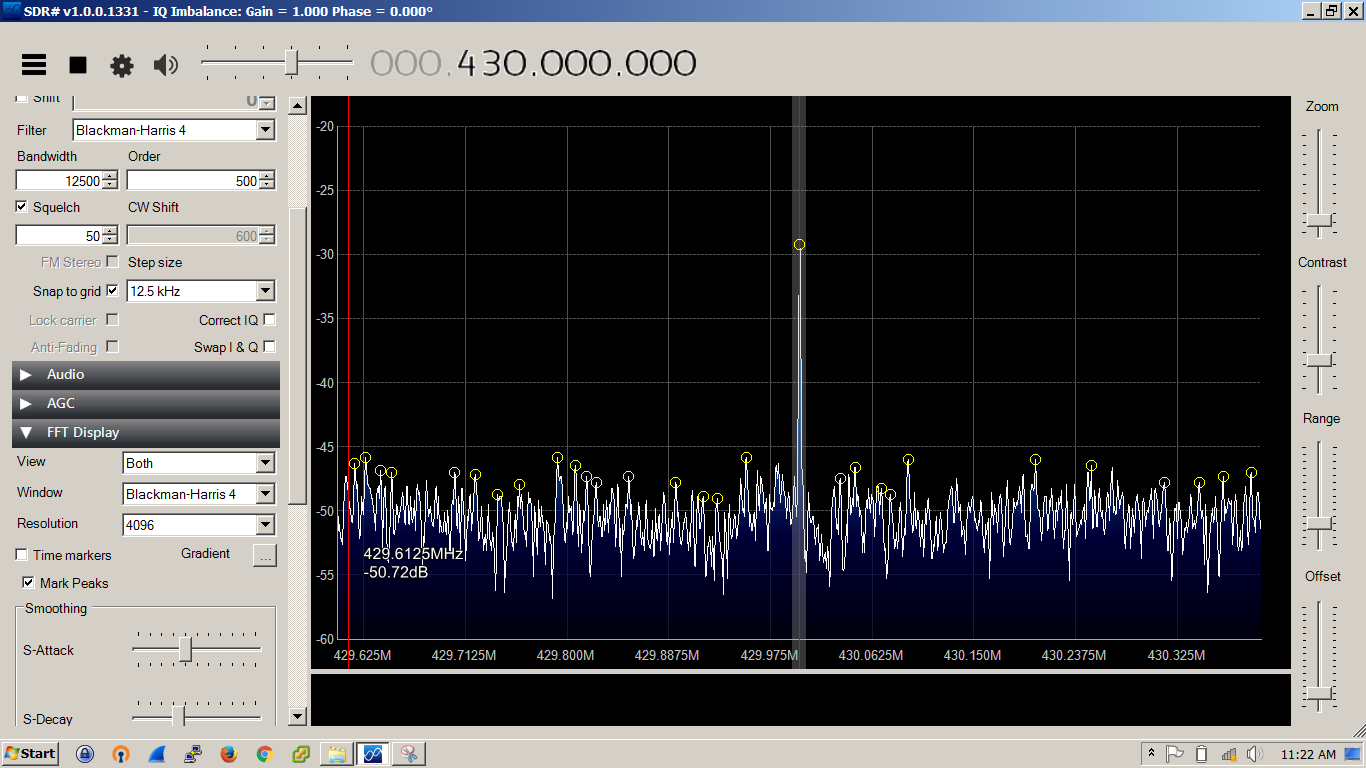Open Windows Explorer folder in taskbar
Screen dimensions: 1366x768
336,754
